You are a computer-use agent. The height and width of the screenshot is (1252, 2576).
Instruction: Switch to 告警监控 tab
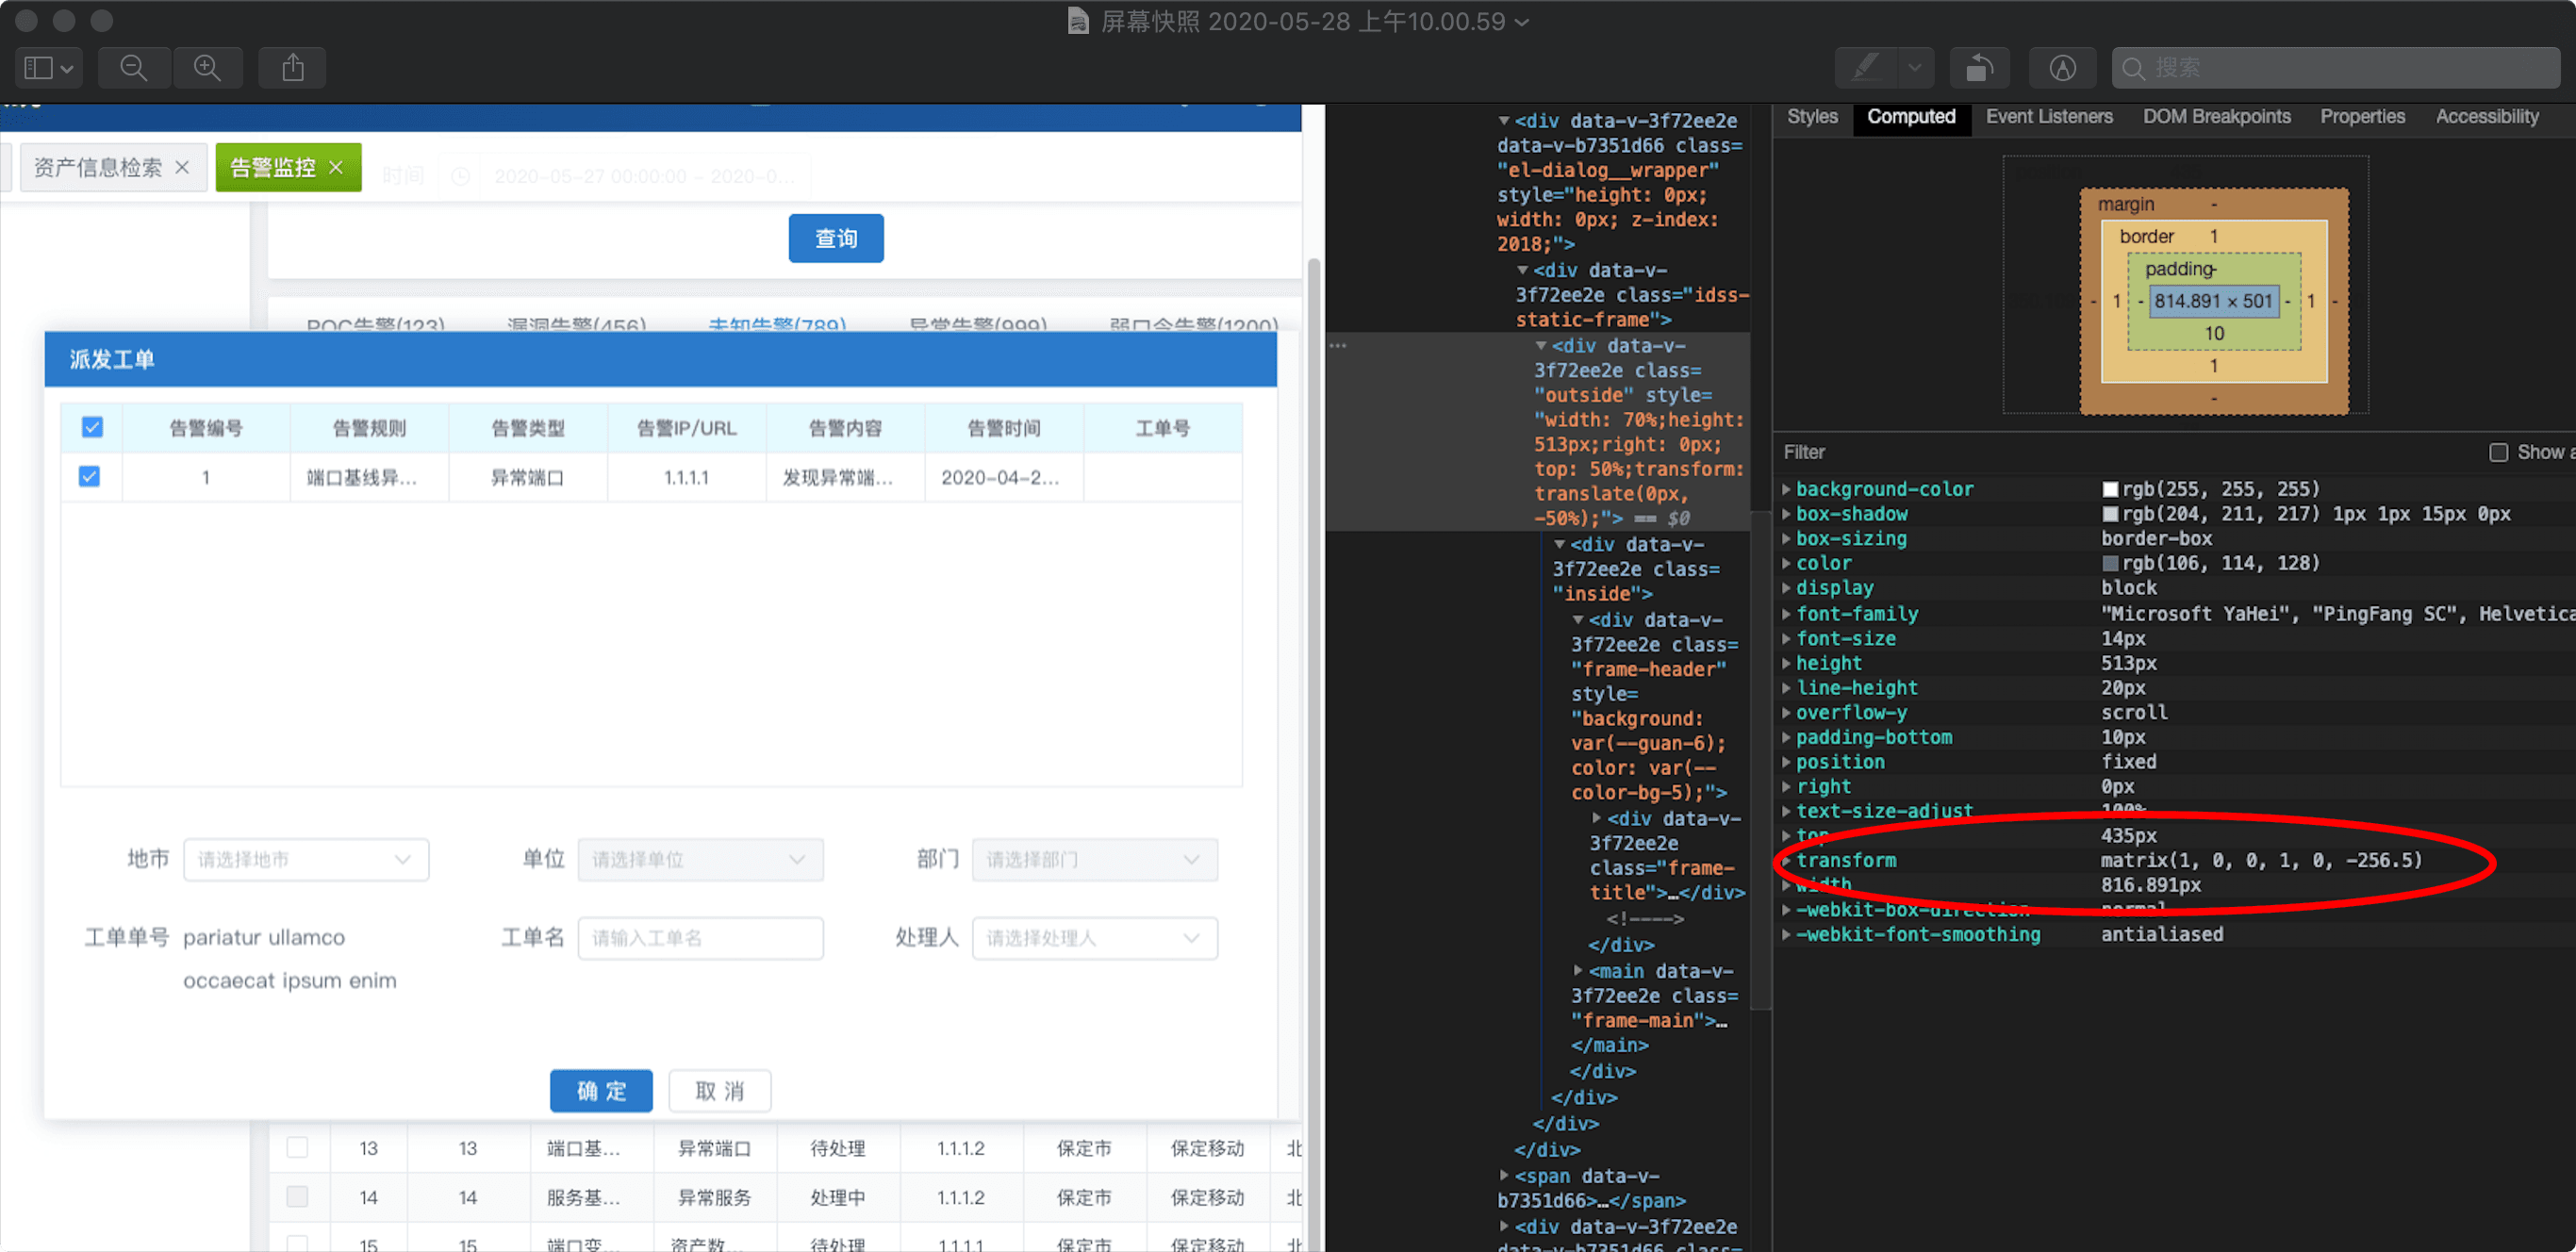272,167
